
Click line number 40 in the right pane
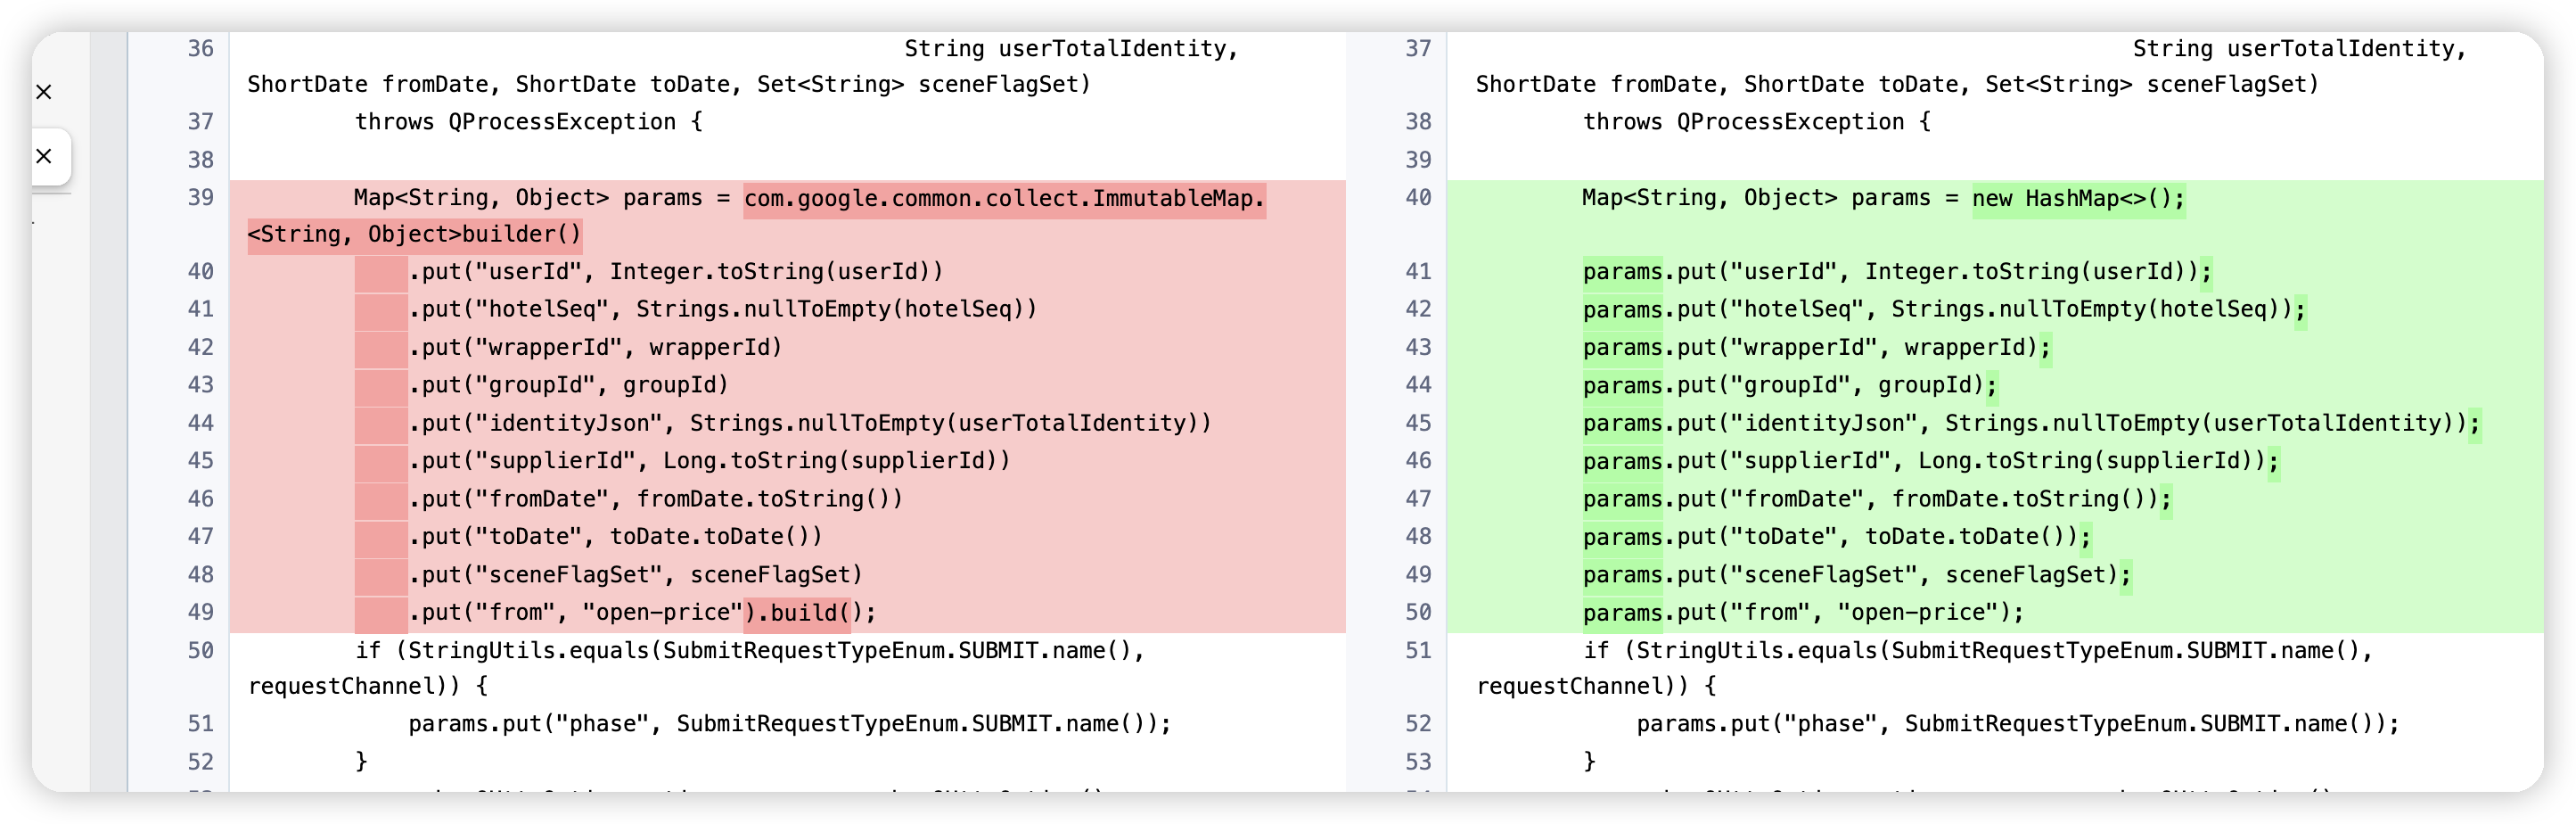coord(1418,198)
